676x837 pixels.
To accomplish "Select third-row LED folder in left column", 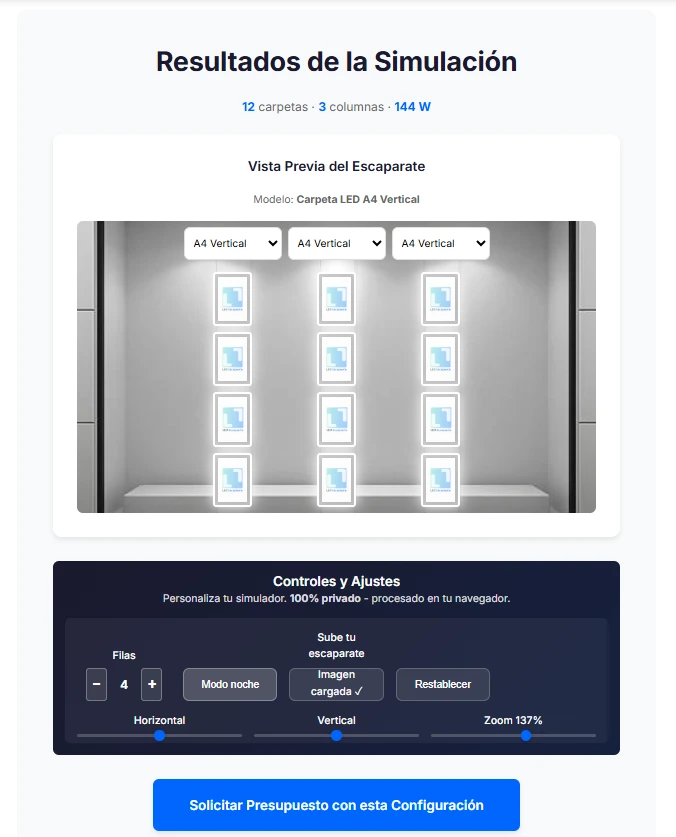I will [x=232, y=419].
